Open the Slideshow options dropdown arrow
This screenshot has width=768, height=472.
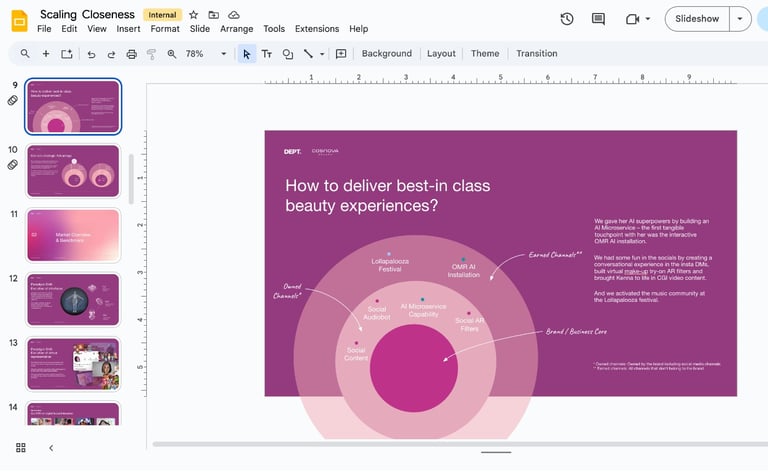click(x=740, y=19)
